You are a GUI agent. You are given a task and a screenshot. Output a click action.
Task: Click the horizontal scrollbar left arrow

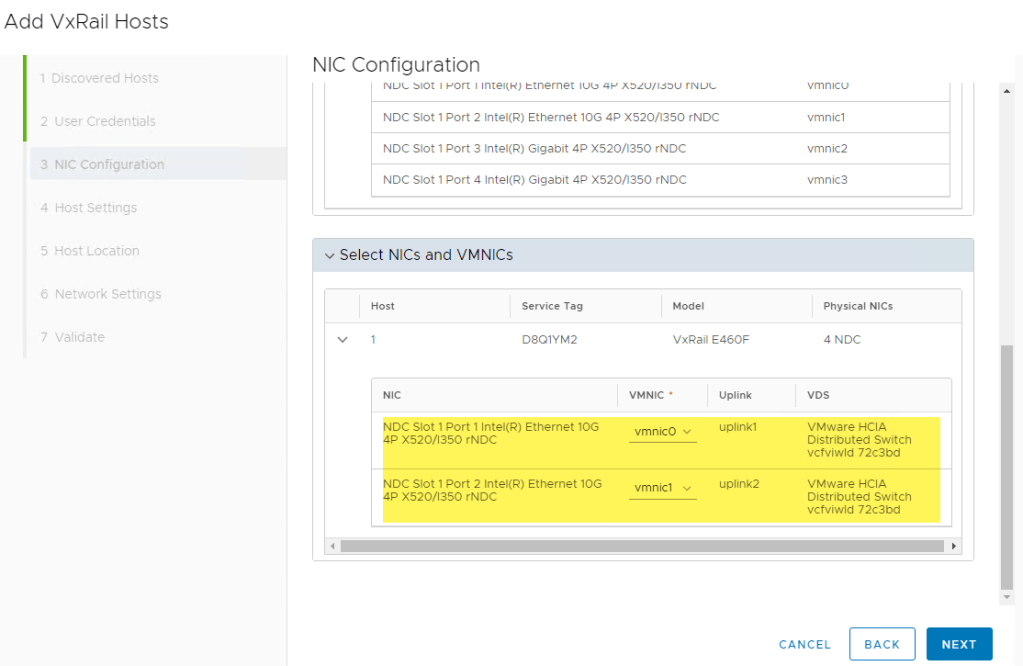[332, 546]
